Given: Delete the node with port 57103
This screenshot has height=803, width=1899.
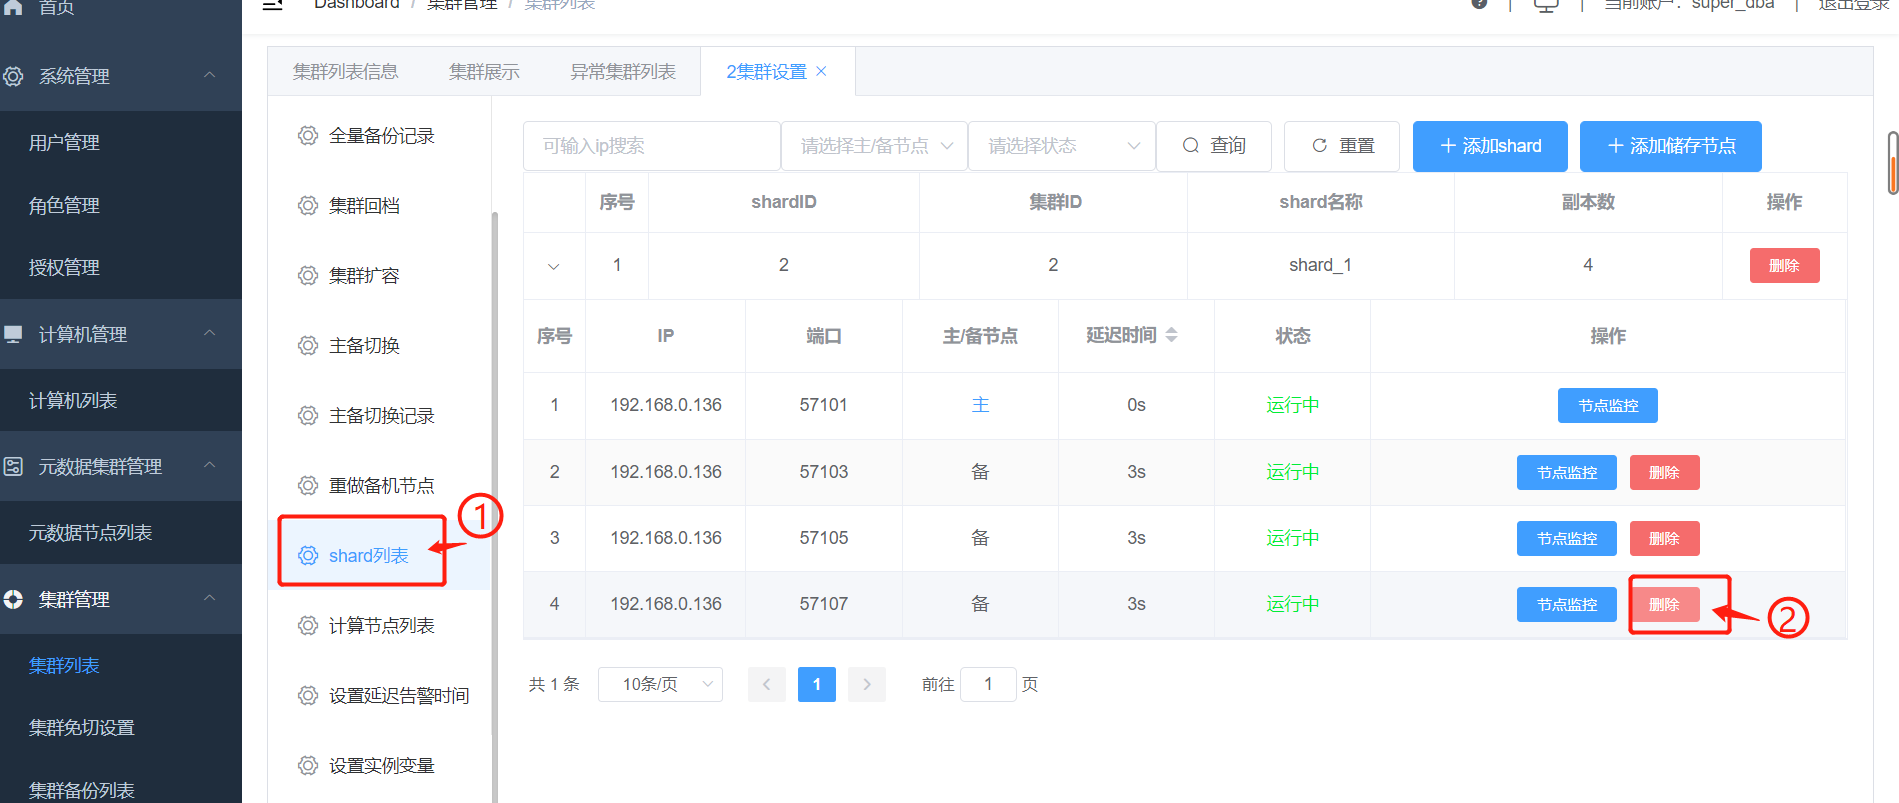Looking at the screenshot, I should tap(1664, 472).
